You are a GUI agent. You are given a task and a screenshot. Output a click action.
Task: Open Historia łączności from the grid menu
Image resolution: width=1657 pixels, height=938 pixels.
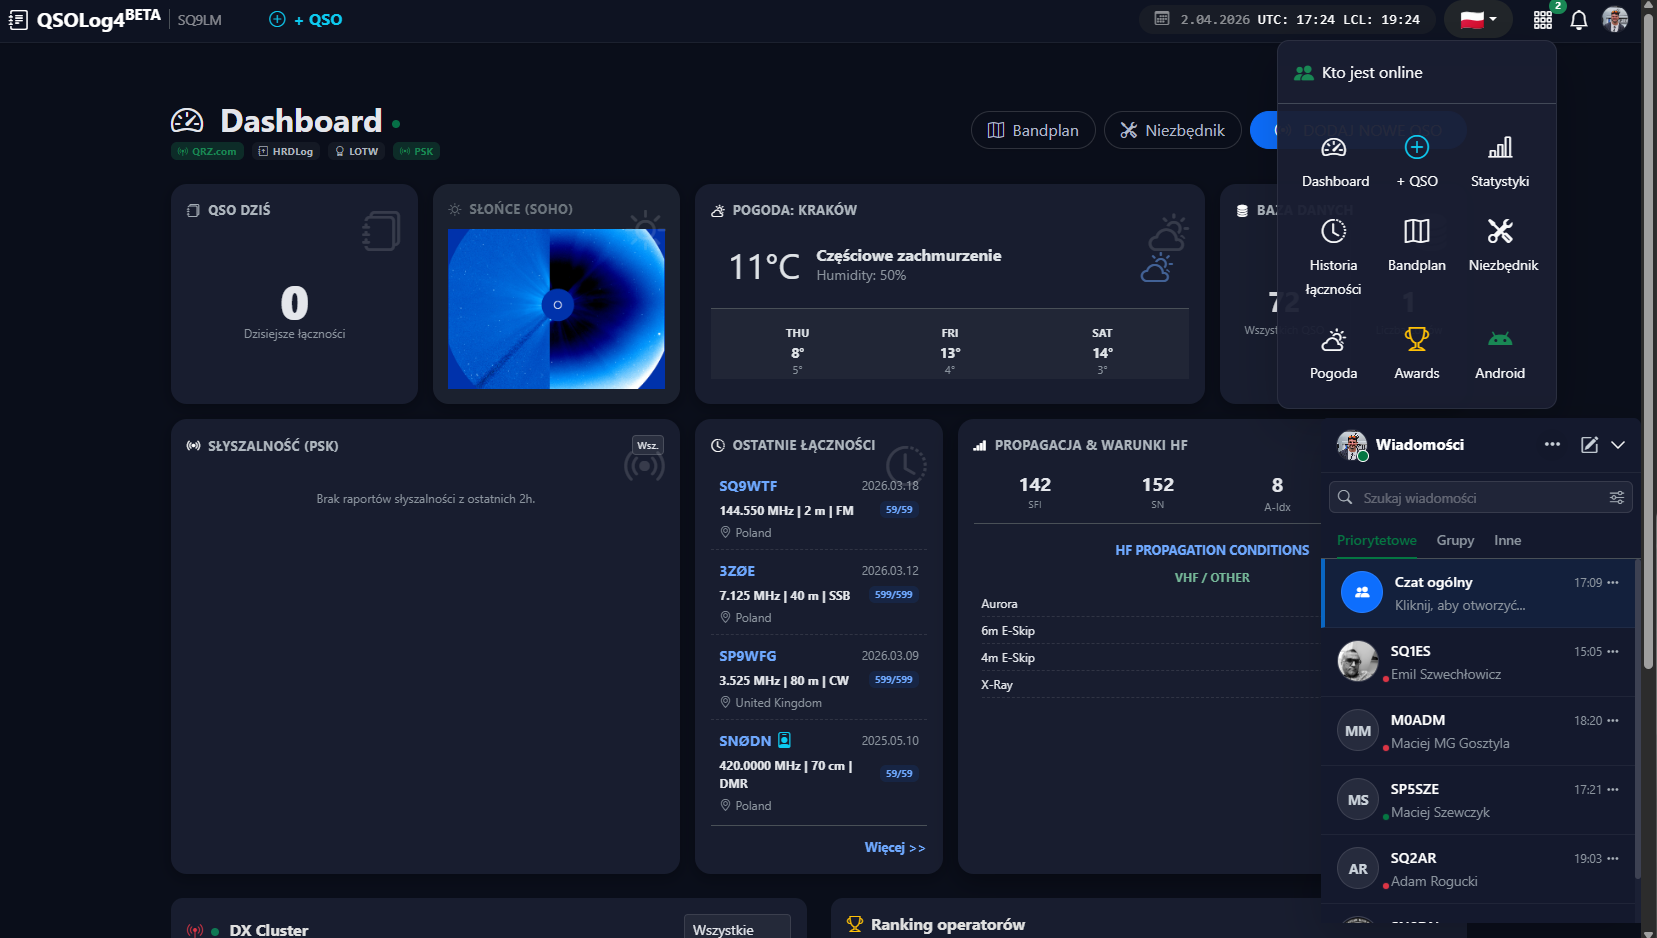[x=1333, y=240]
